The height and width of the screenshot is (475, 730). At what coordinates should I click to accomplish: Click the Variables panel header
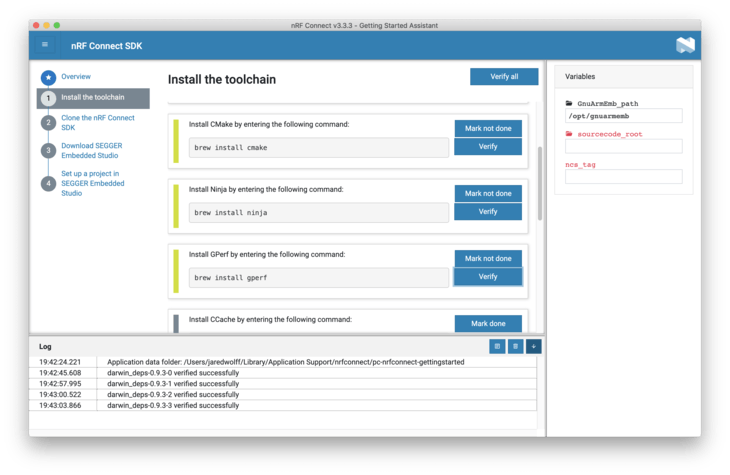[x=623, y=76]
